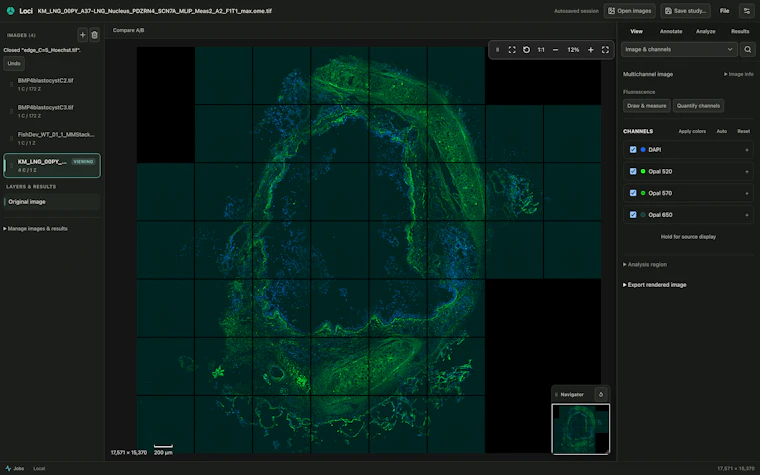Click the Draw & measure button

646,106
